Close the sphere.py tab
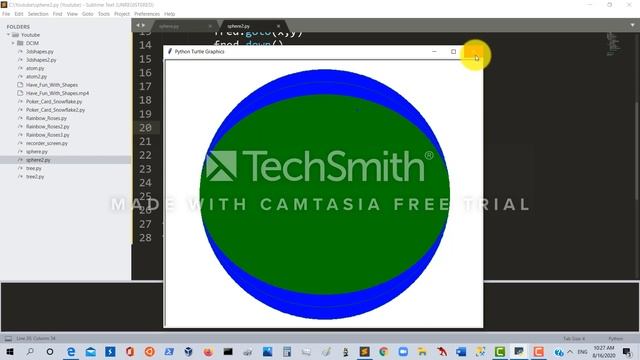 pyautogui.click(x=210, y=26)
